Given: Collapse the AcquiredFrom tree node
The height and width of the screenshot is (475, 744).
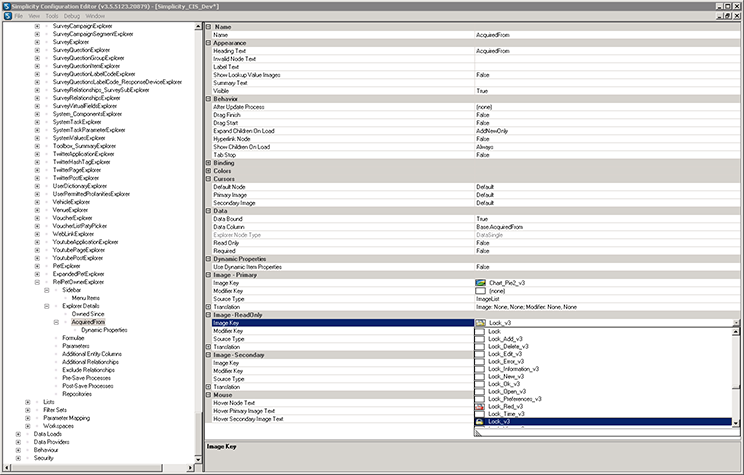Looking at the screenshot, I should [56, 322].
